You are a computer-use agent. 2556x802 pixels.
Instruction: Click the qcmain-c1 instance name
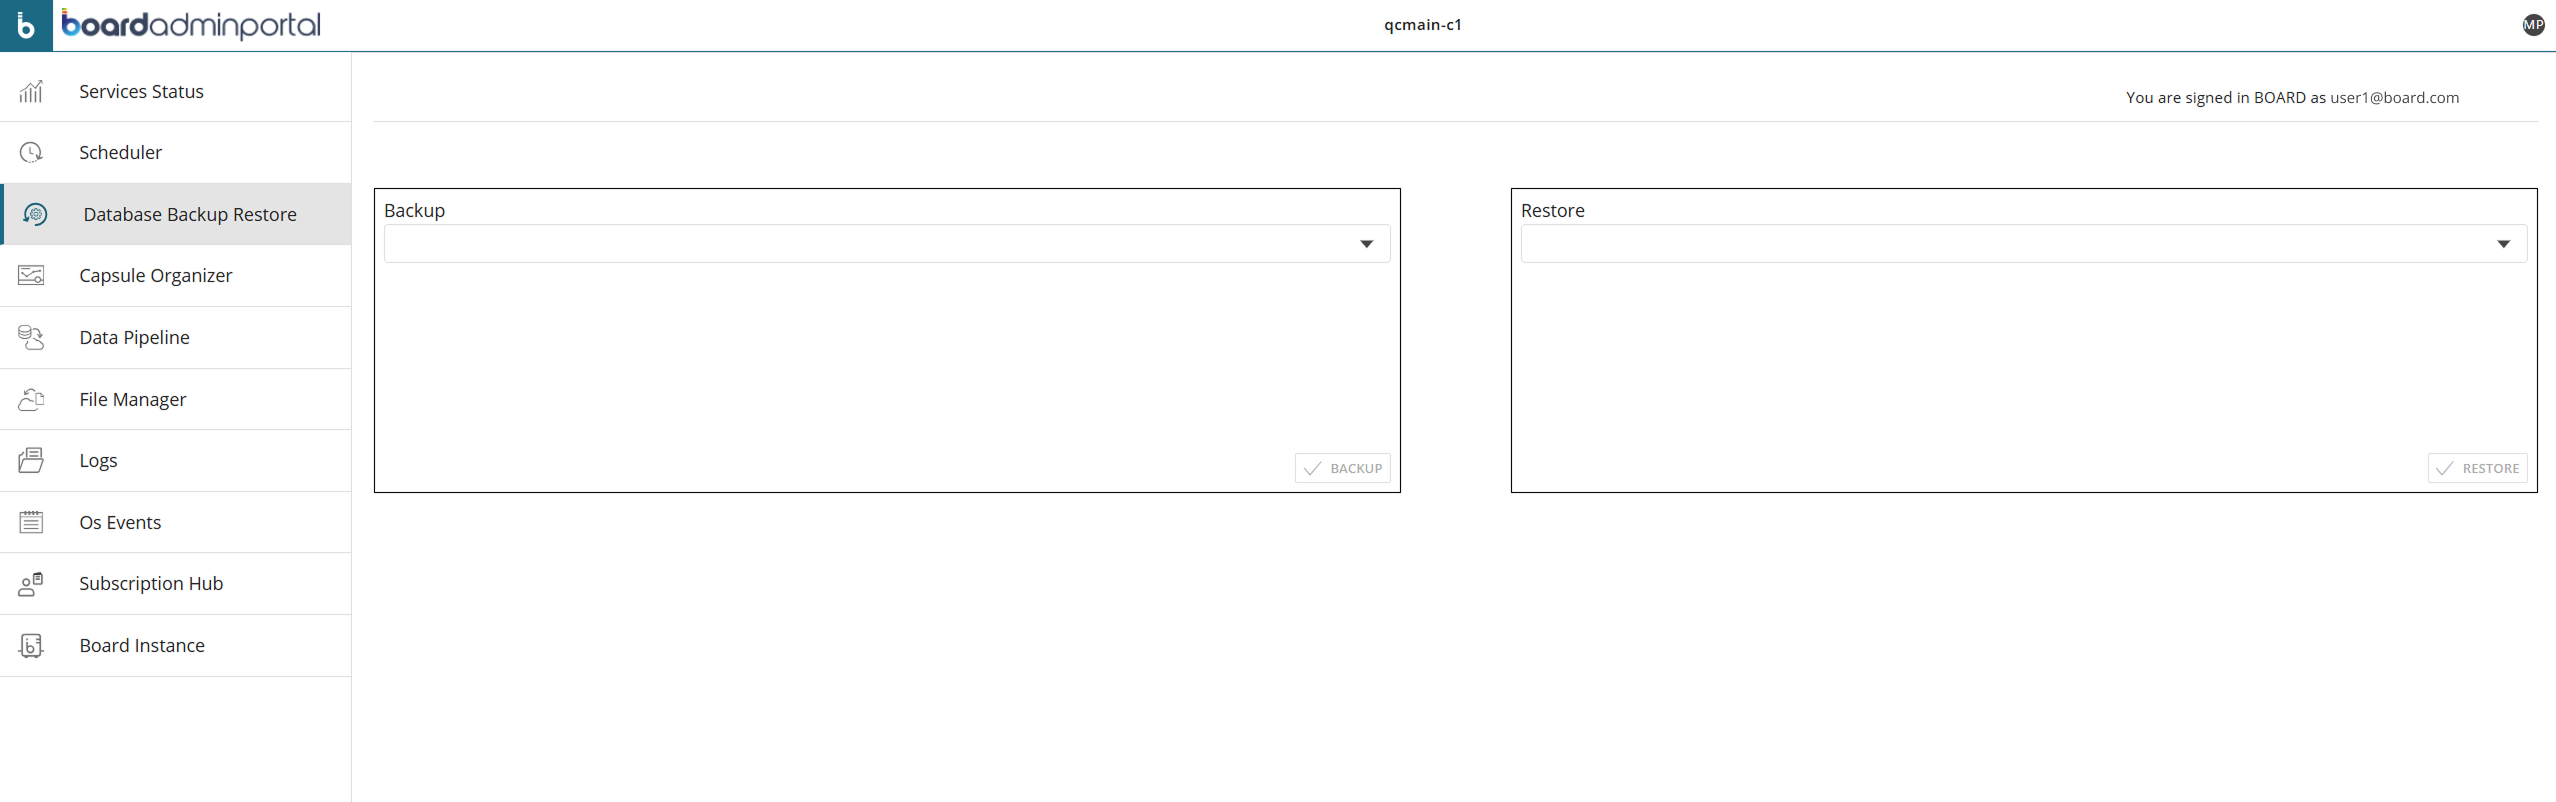point(1423,25)
